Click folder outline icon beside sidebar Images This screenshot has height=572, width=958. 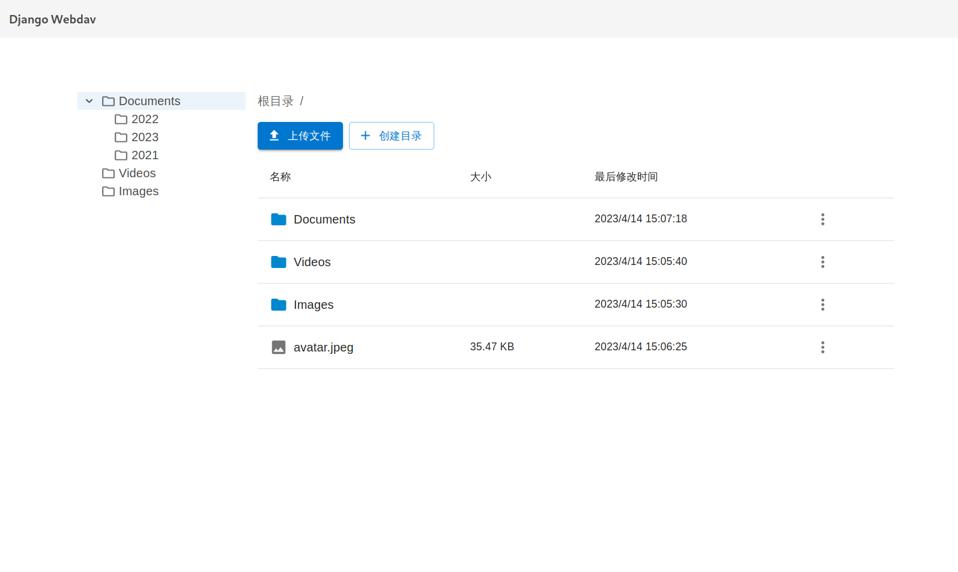click(x=108, y=191)
